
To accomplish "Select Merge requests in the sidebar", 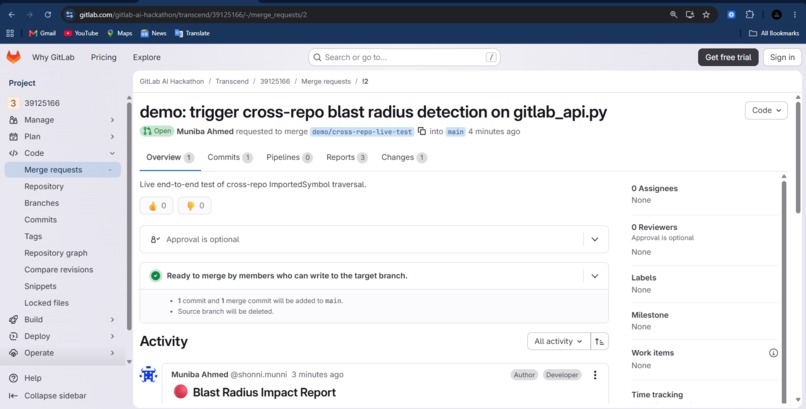I will 63,170.
